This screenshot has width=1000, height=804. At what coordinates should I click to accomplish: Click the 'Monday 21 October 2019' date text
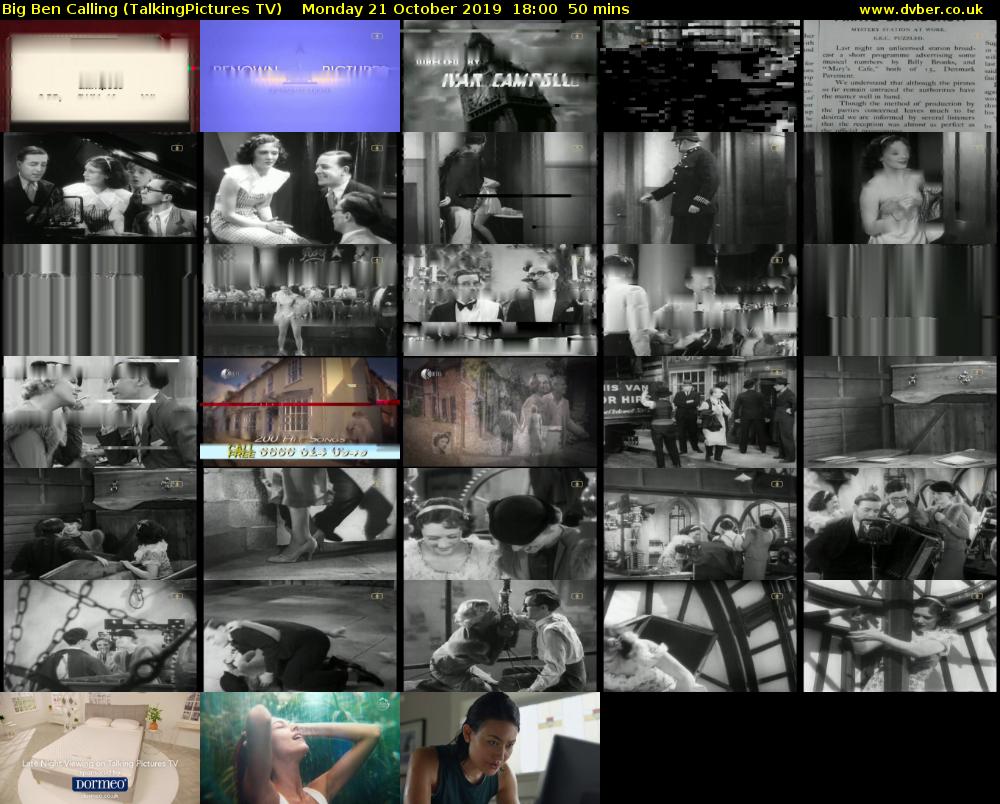[x=402, y=10]
